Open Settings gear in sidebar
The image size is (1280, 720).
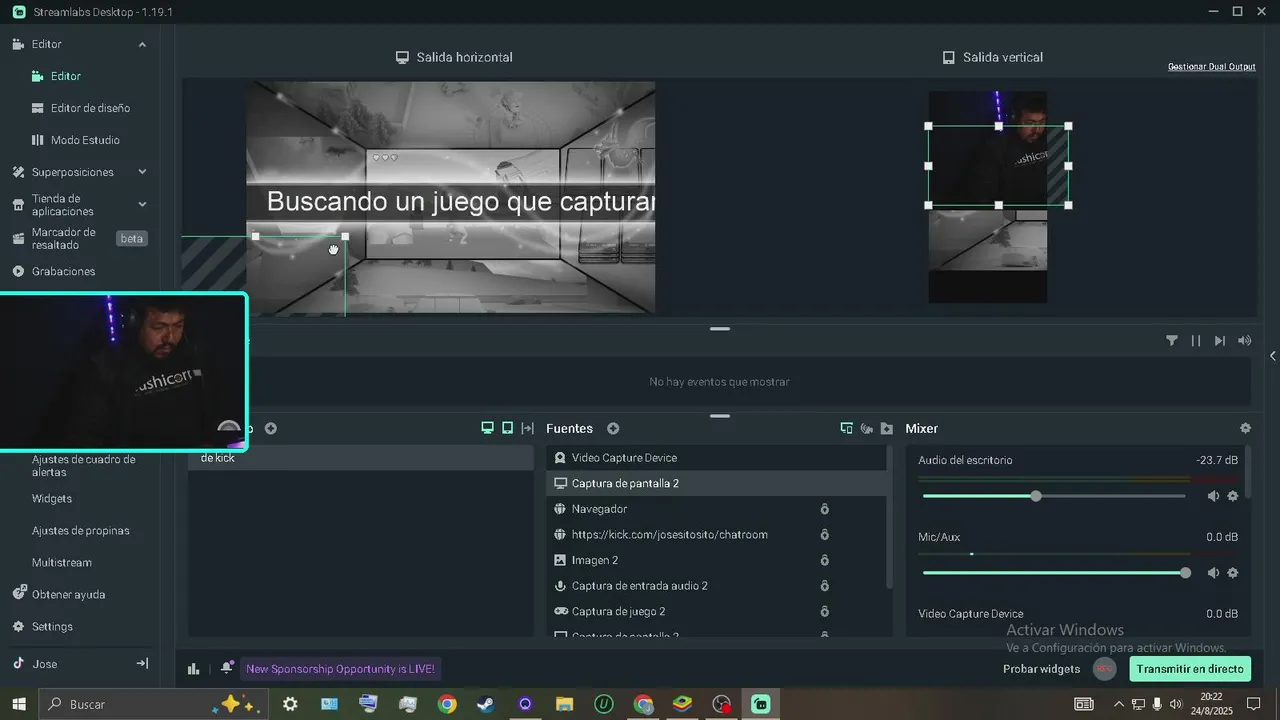(x=18, y=626)
